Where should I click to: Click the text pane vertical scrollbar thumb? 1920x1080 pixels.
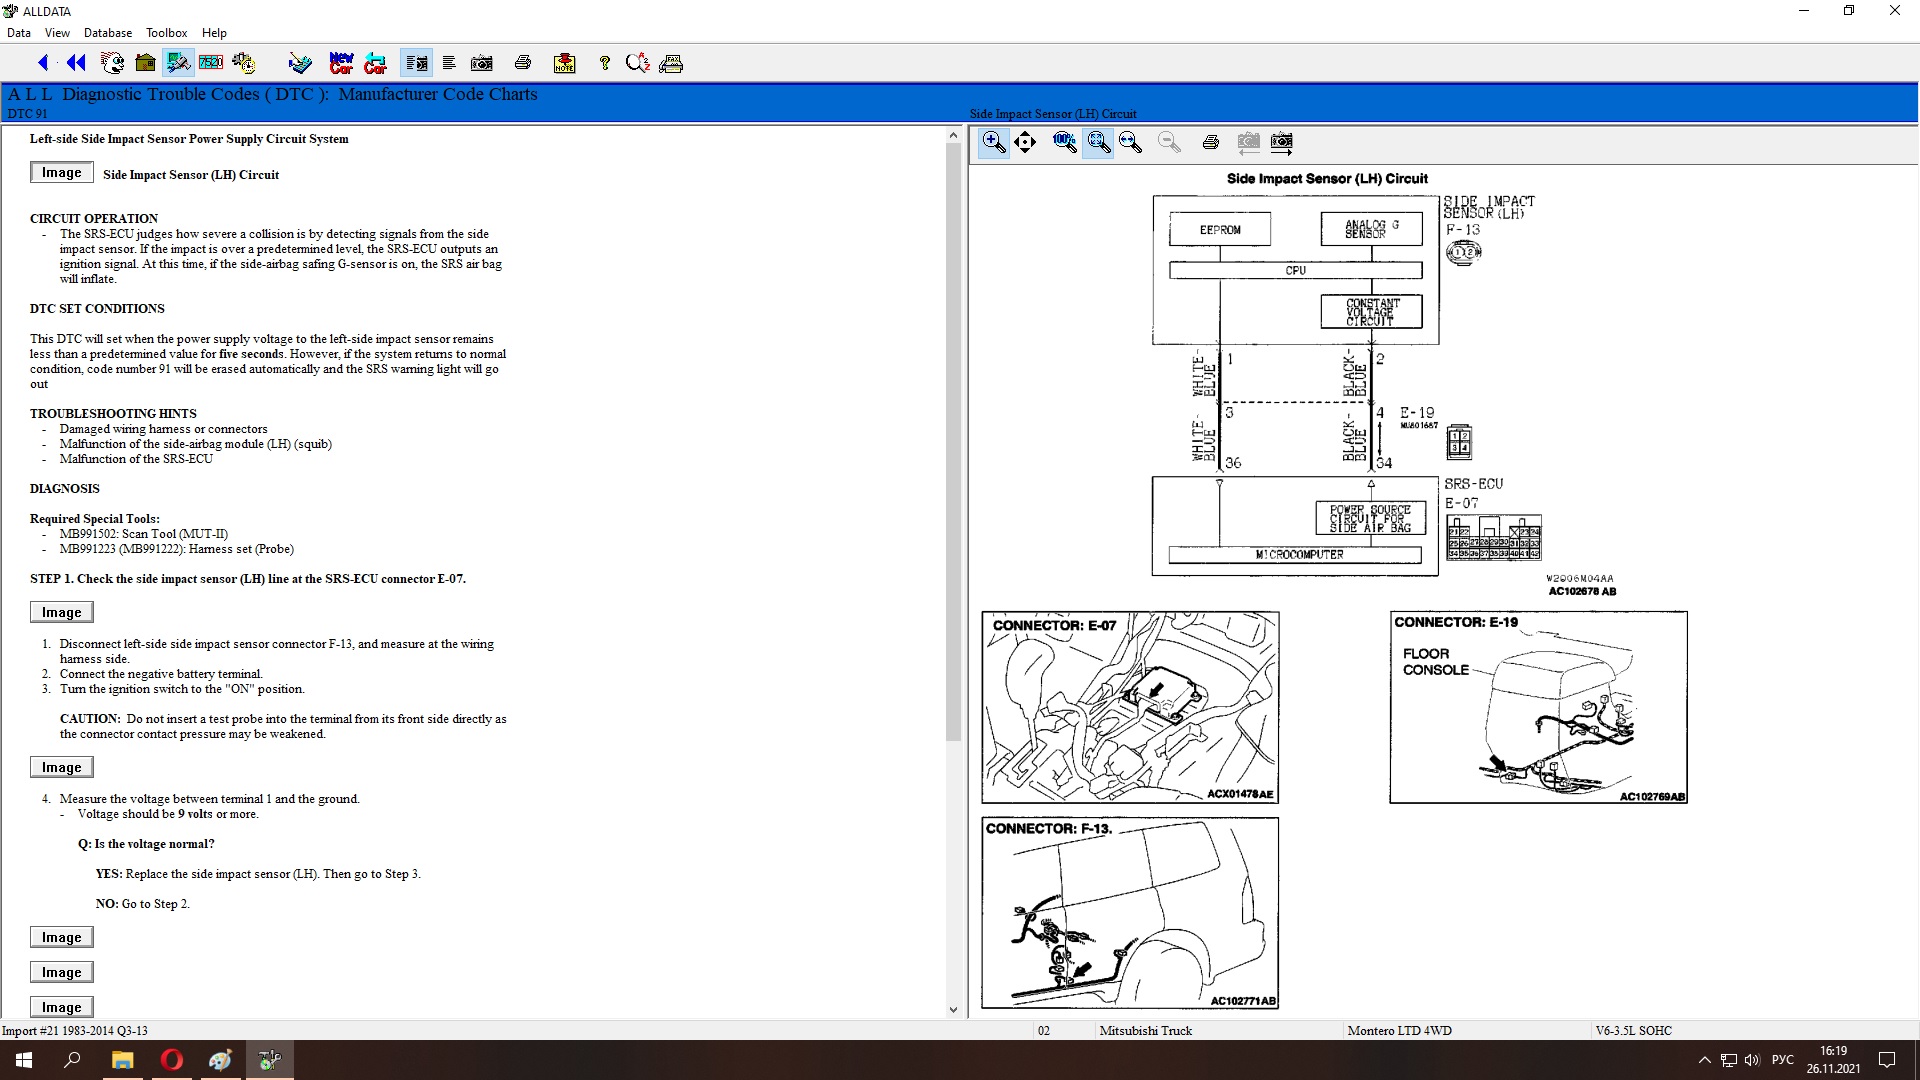952,440
